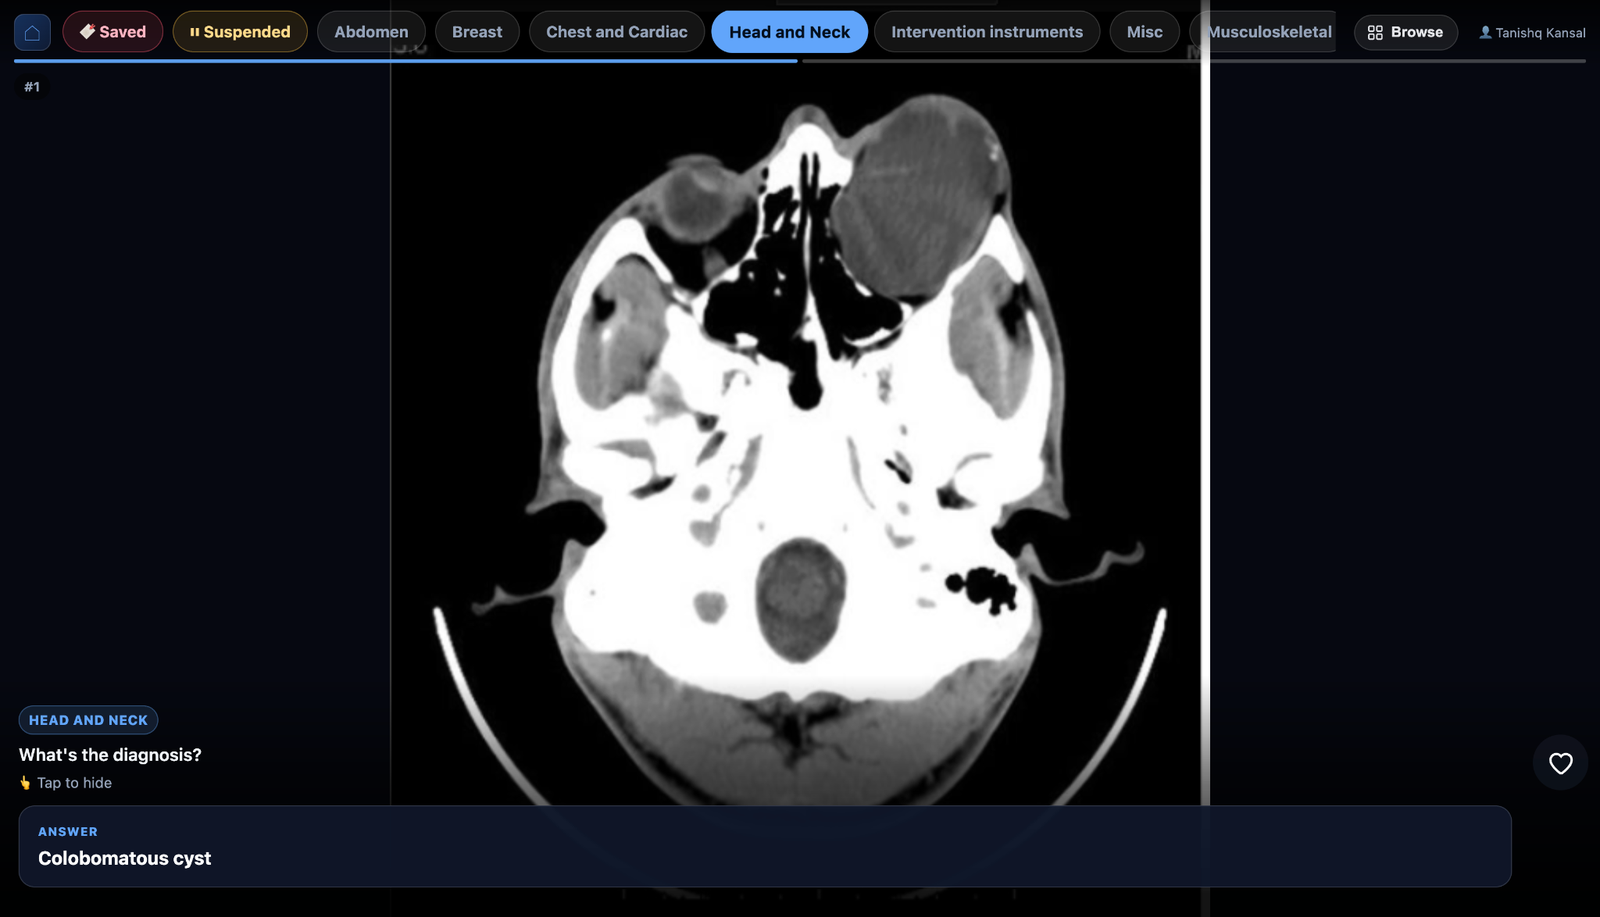Image resolution: width=1600 pixels, height=917 pixels.
Task: Open the home icon button
Action: pyautogui.click(x=32, y=32)
